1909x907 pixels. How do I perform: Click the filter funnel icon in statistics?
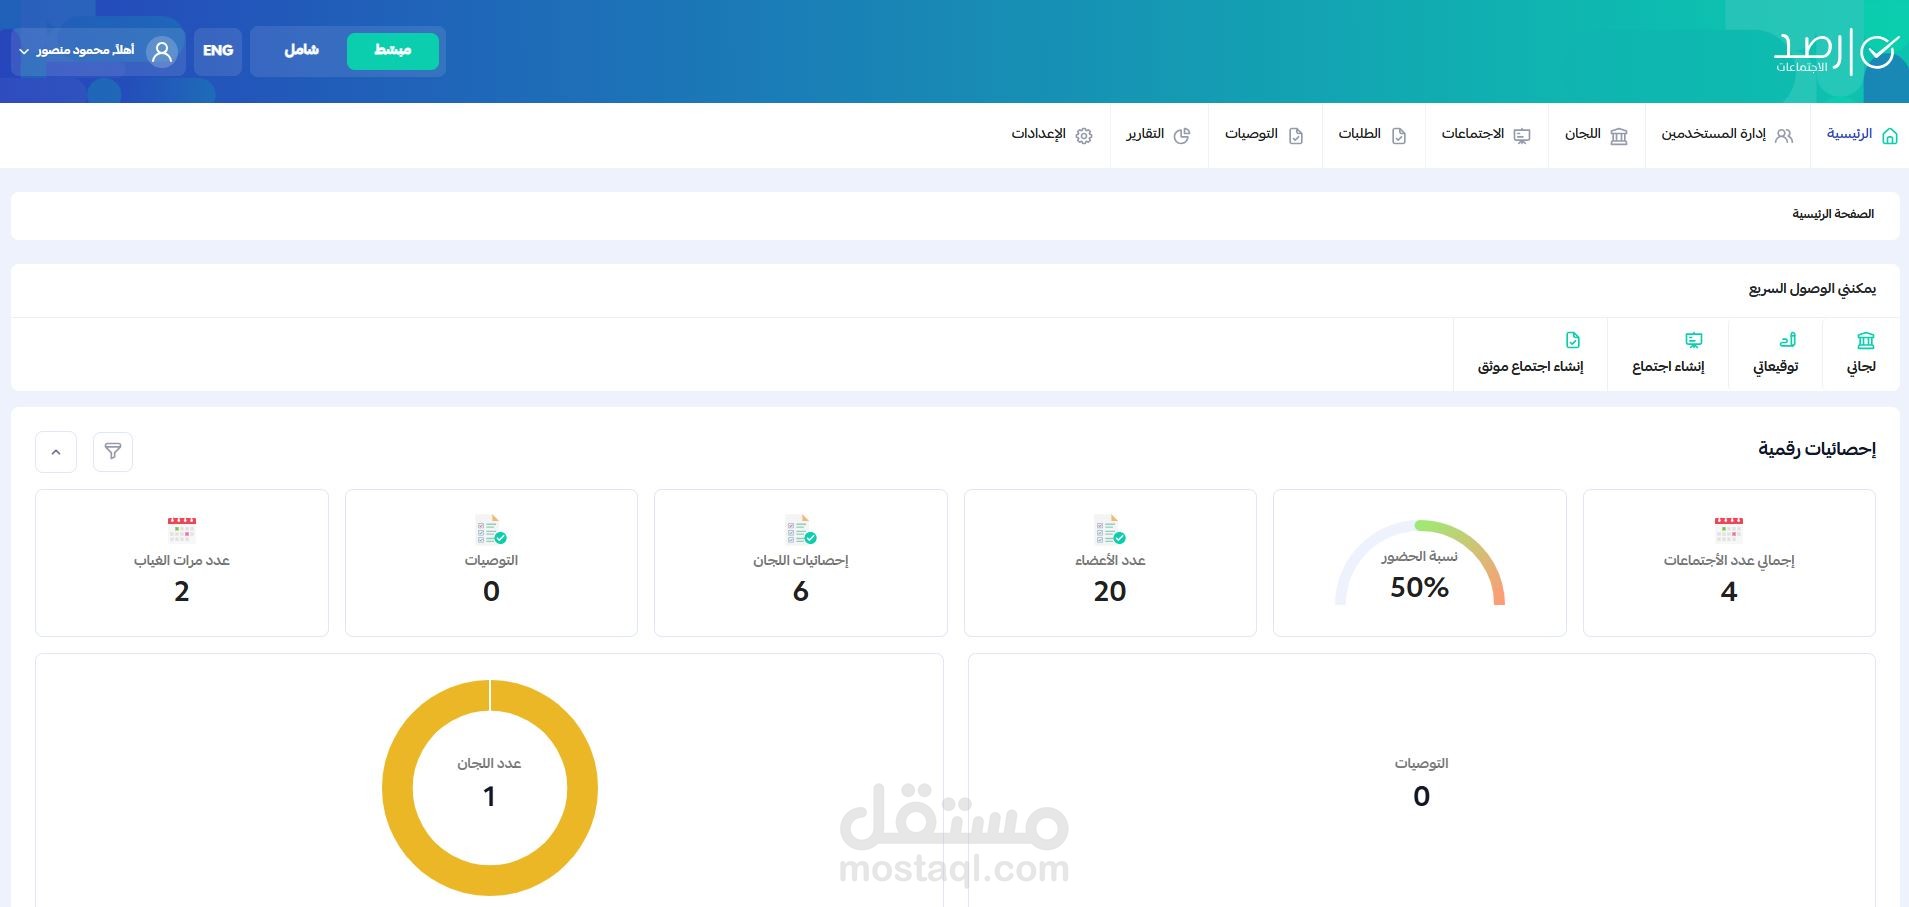(113, 452)
